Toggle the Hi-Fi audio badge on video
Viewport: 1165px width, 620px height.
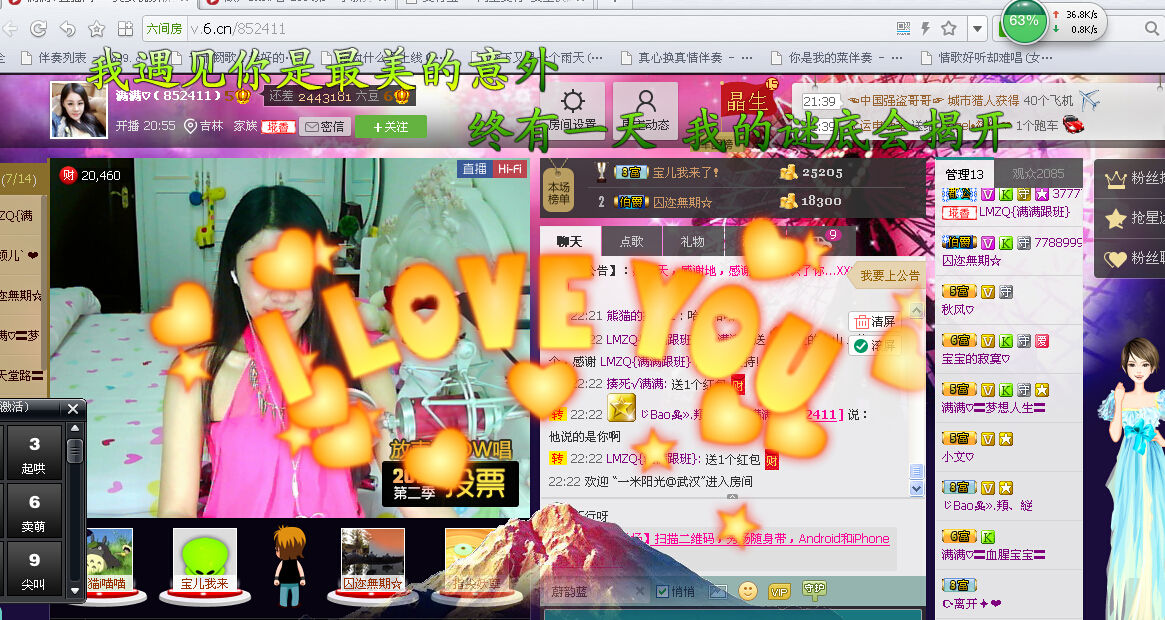(509, 169)
